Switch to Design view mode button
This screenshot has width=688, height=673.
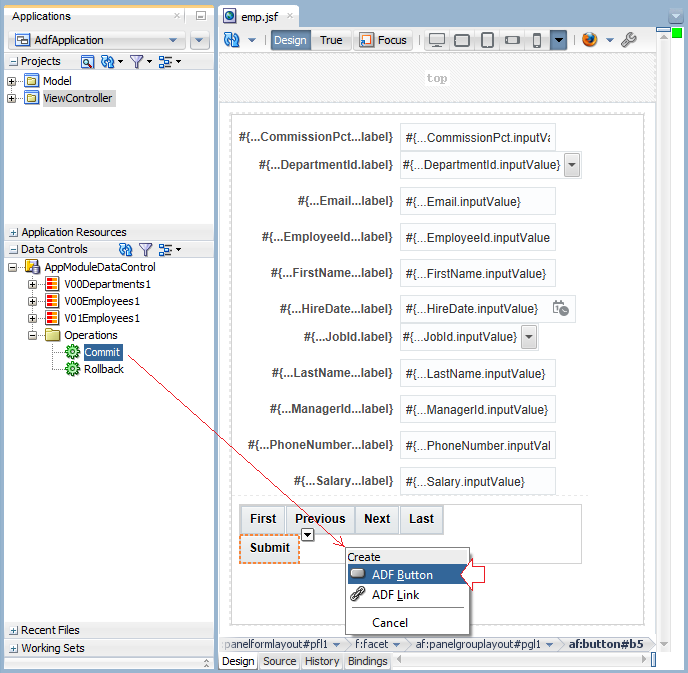point(290,40)
